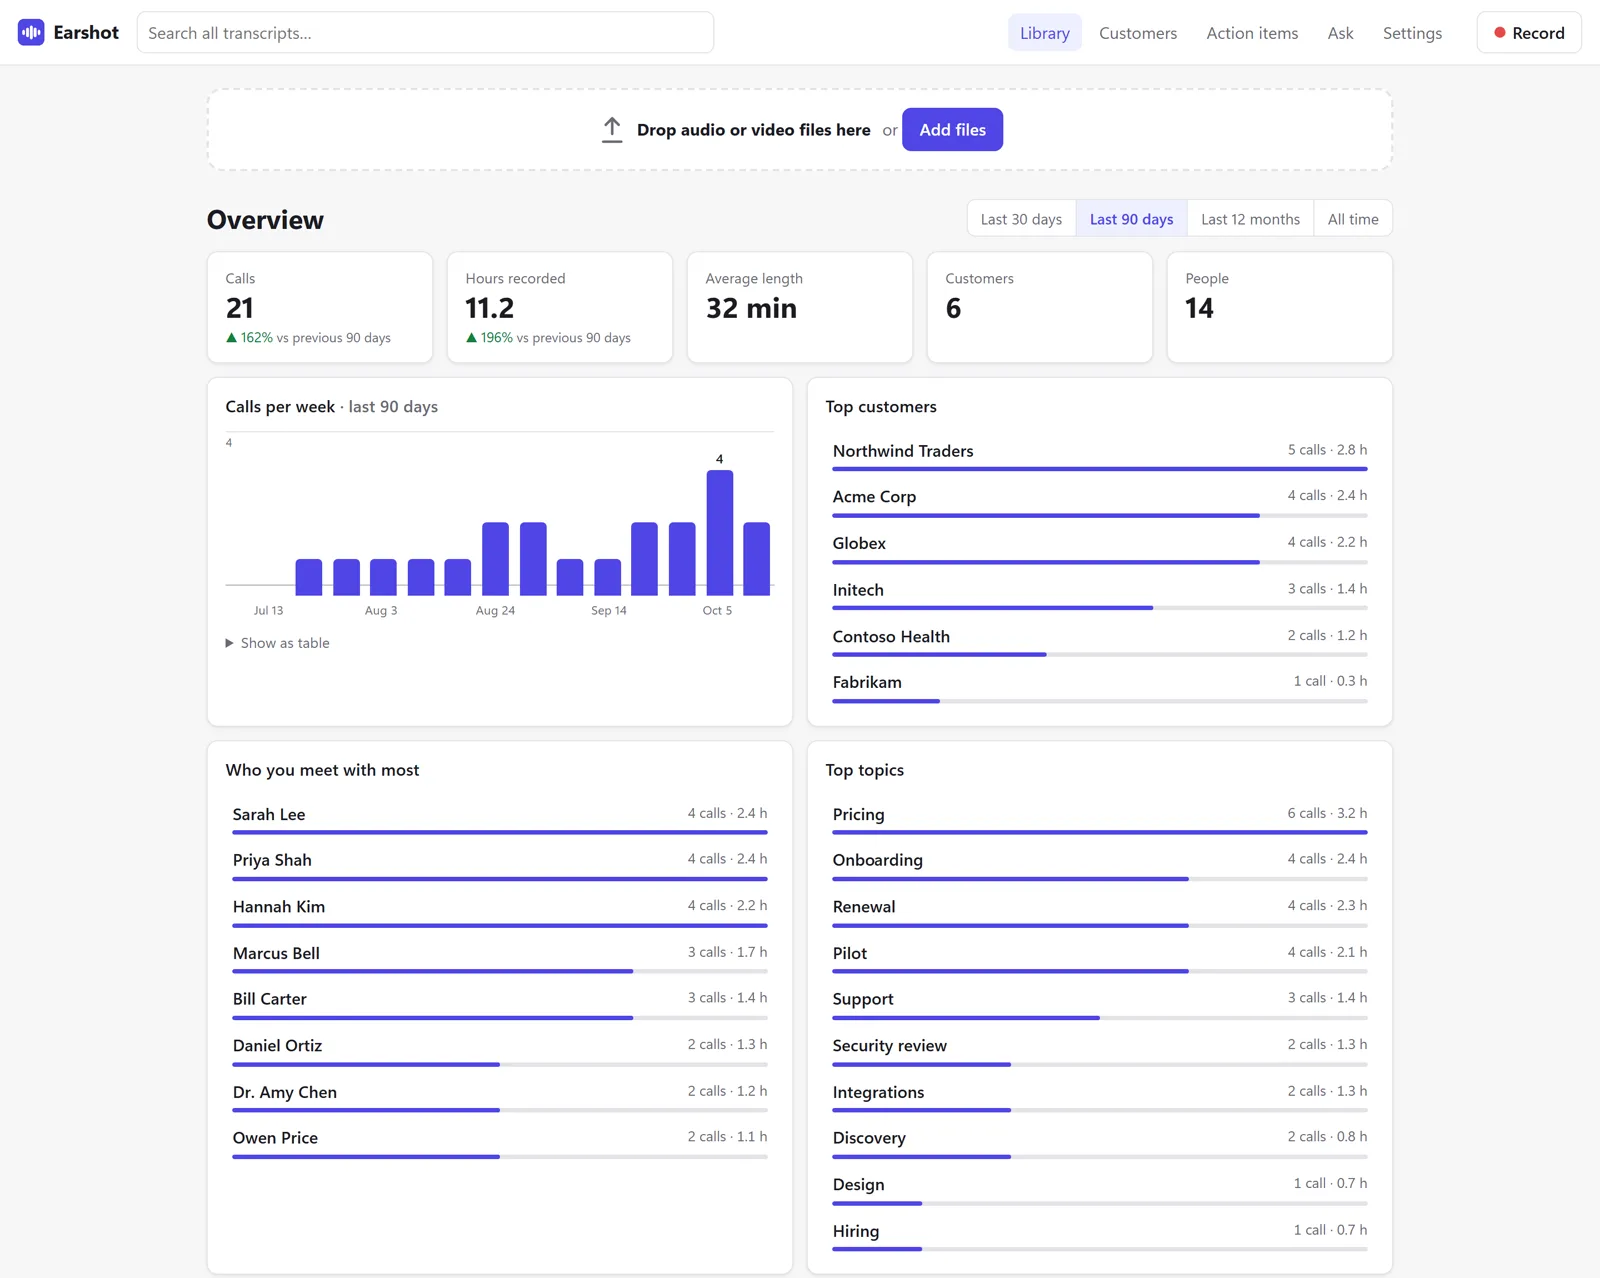The width and height of the screenshot is (1600, 1278).
Task: Click the Add files button
Action: [952, 130]
